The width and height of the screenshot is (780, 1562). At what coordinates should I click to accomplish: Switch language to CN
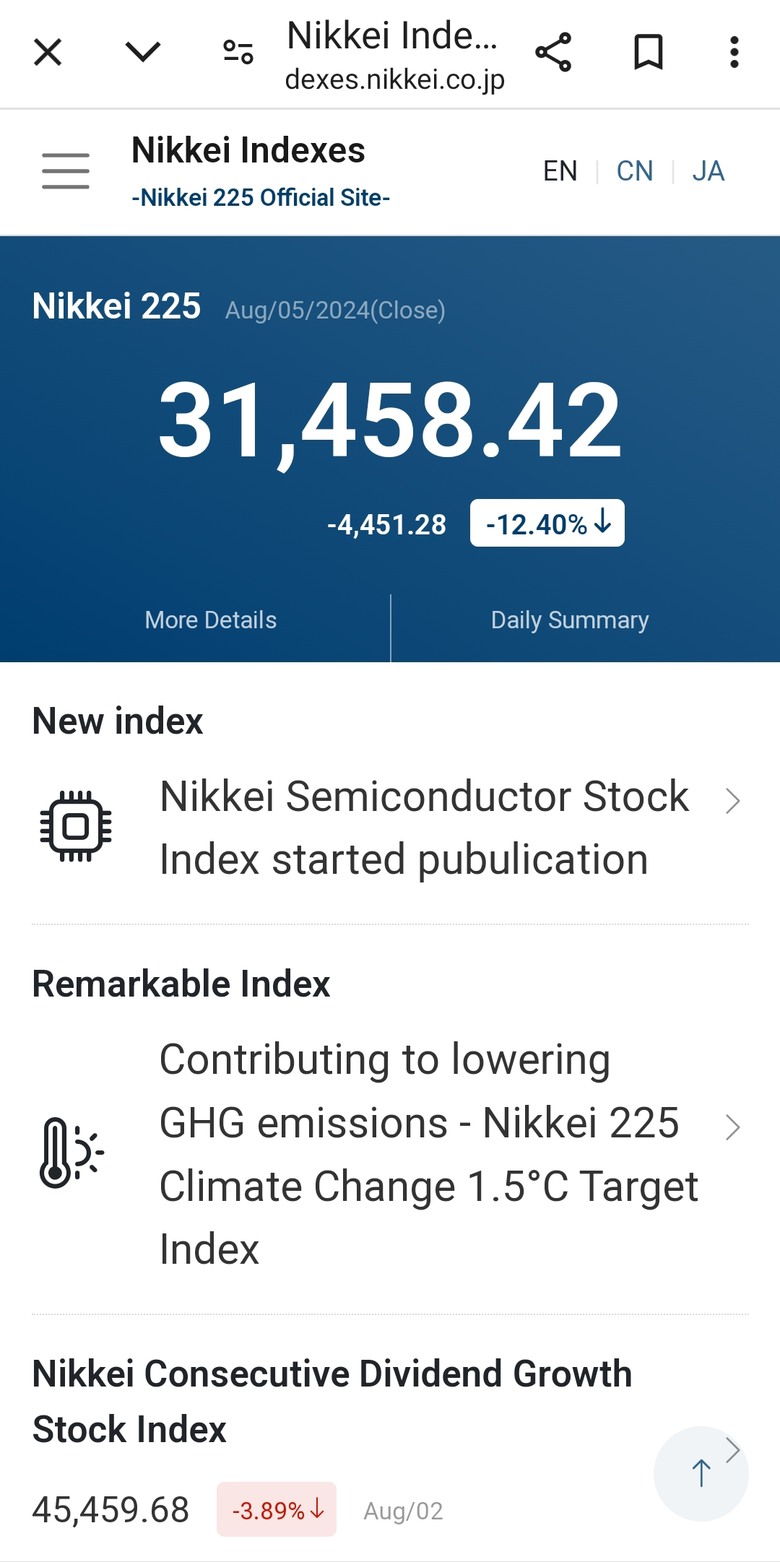tap(634, 171)
